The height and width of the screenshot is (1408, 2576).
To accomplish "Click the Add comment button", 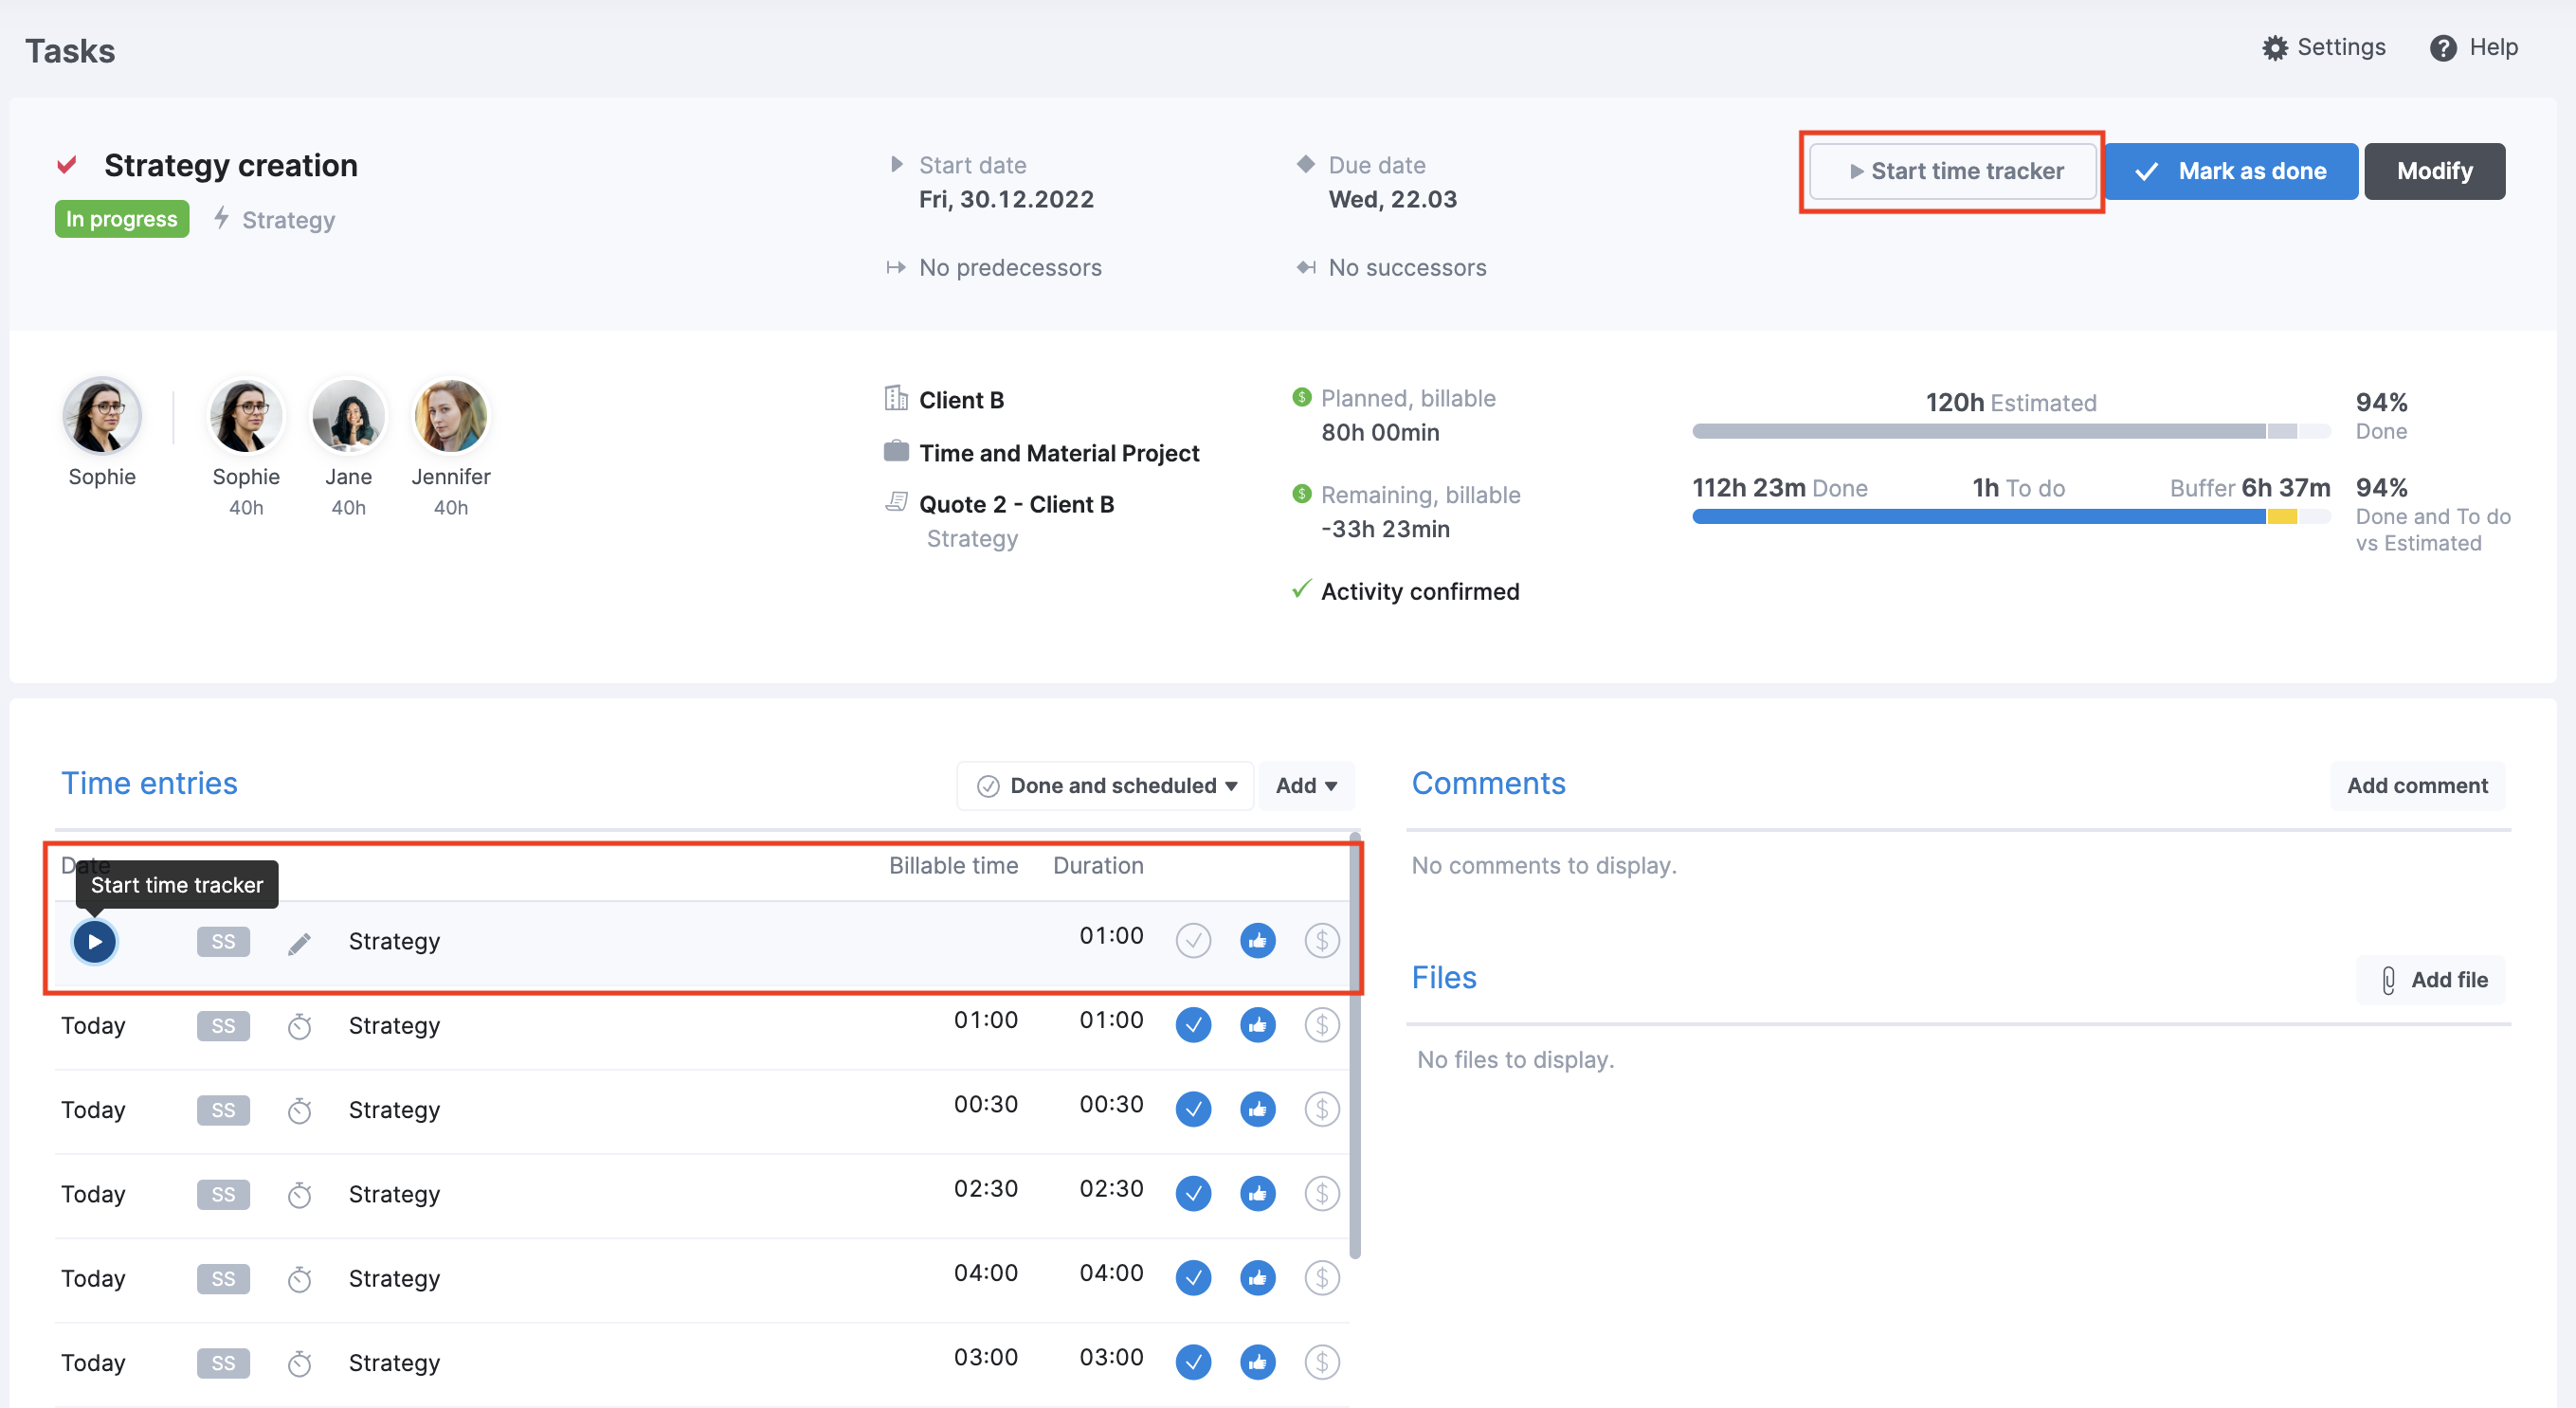I will [x=2417, y=785].
